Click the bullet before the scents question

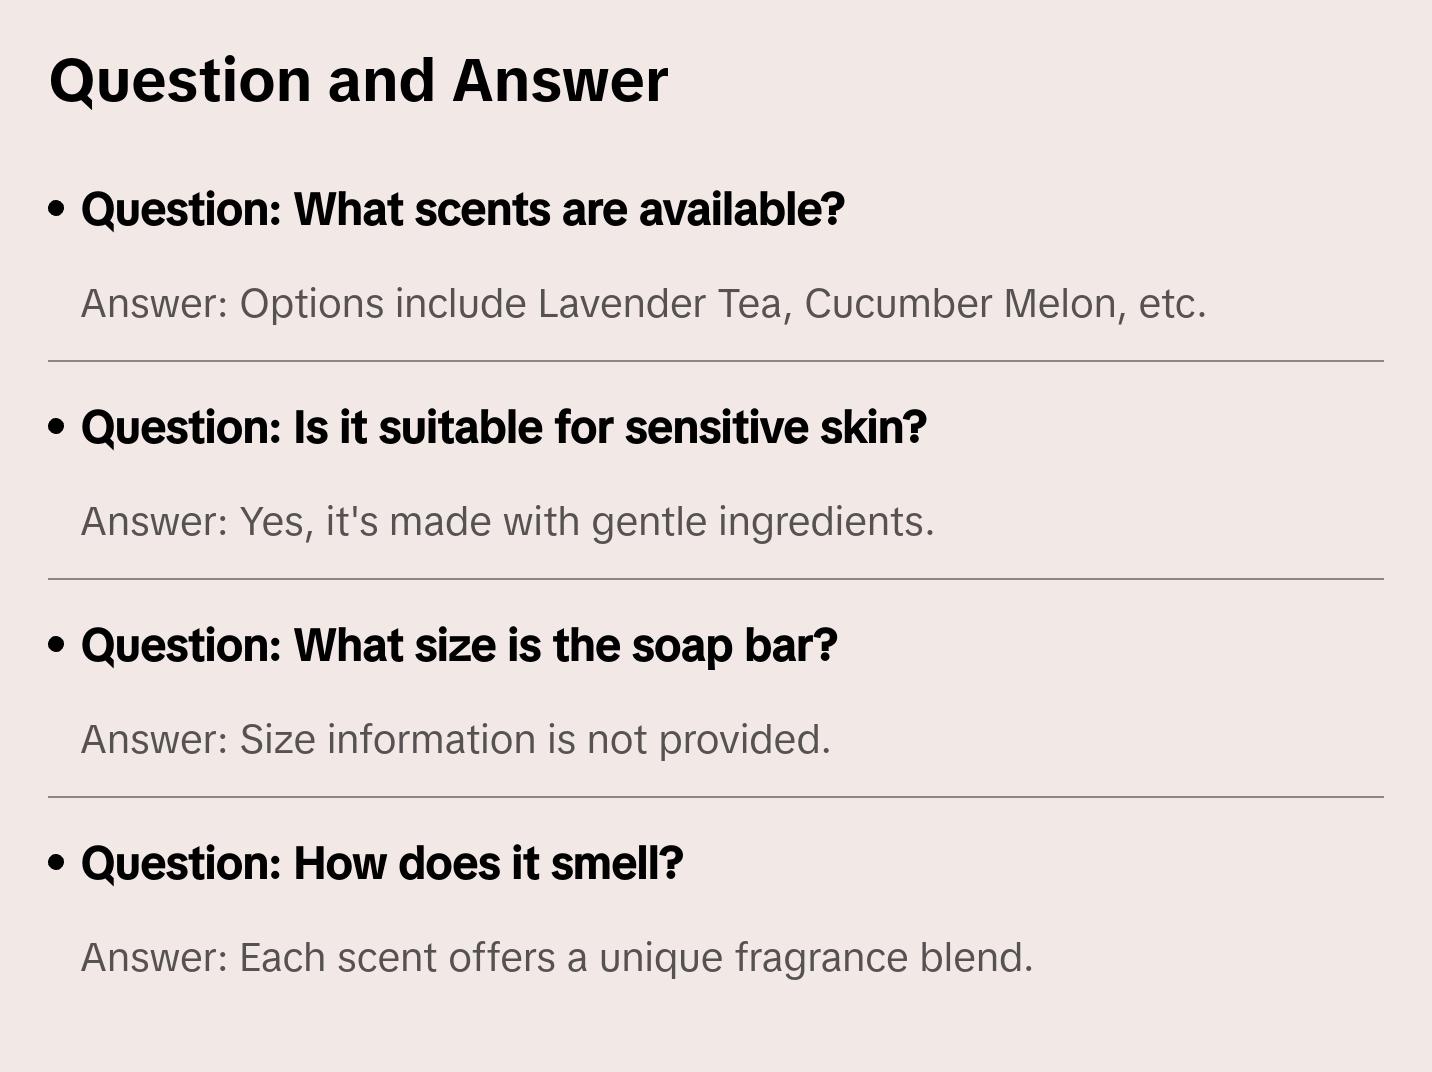click(x=57, y=209)
